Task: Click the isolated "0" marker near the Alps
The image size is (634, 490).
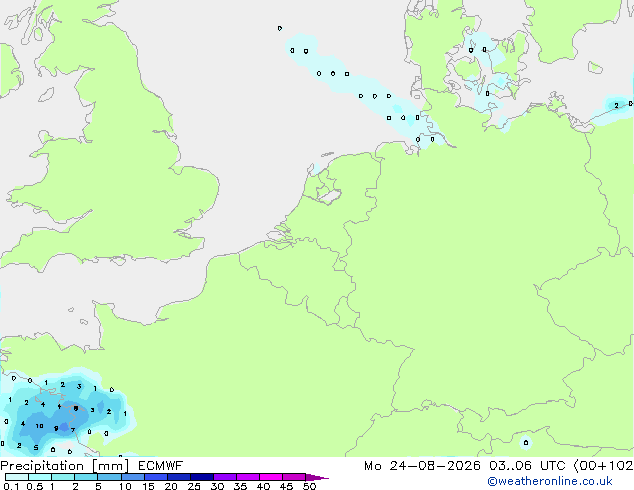Action: tap(526, 443)
